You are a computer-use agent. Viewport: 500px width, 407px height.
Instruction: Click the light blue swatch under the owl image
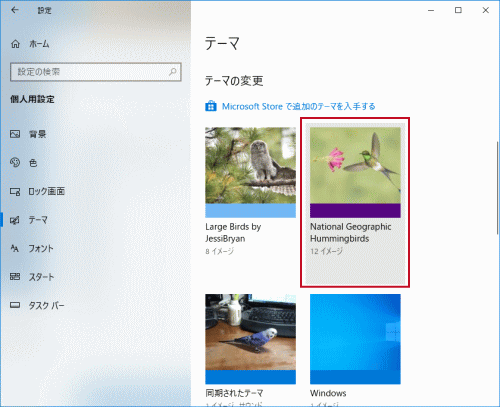250,211
